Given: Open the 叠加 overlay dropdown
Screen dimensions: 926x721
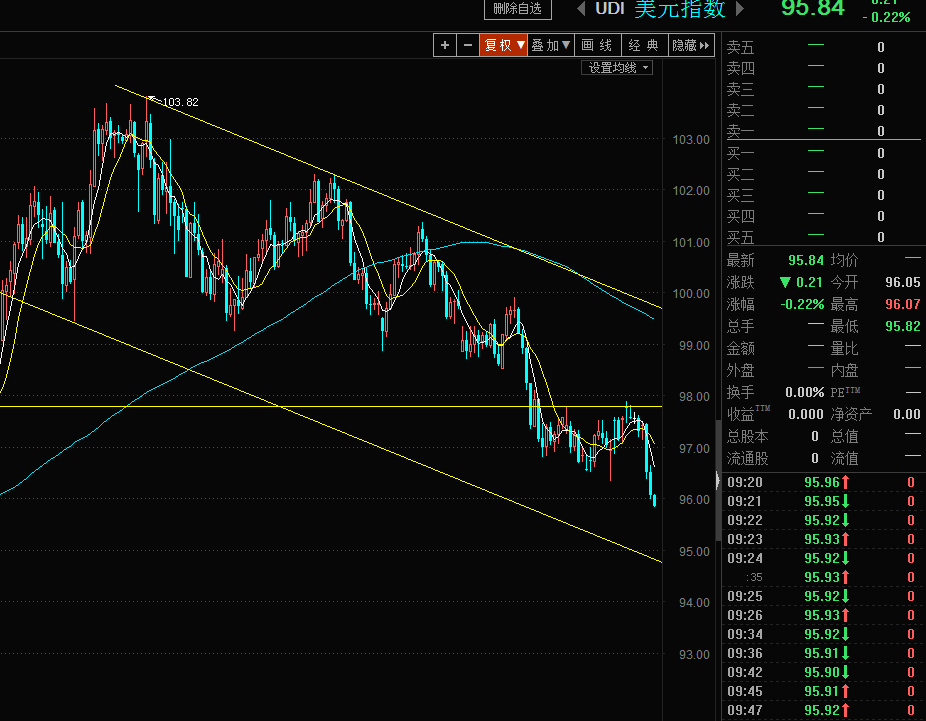Looking at the screenshot, I should click(x=550, y=45).
